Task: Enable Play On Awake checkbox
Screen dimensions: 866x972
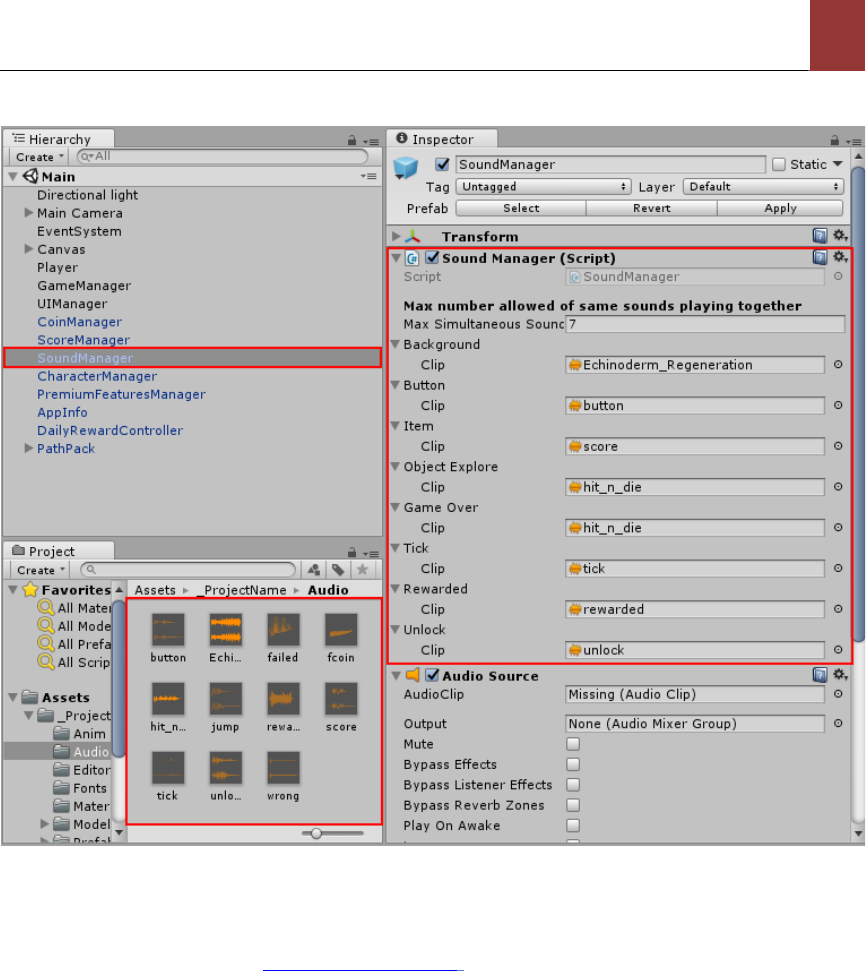Action: pyautogui.click(x=573, y=825)
